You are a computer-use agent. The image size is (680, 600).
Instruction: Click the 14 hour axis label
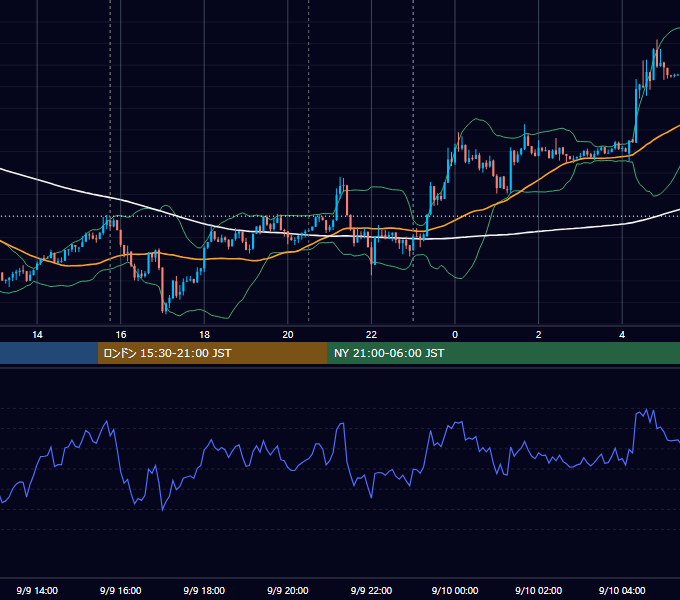pos(37,335)
